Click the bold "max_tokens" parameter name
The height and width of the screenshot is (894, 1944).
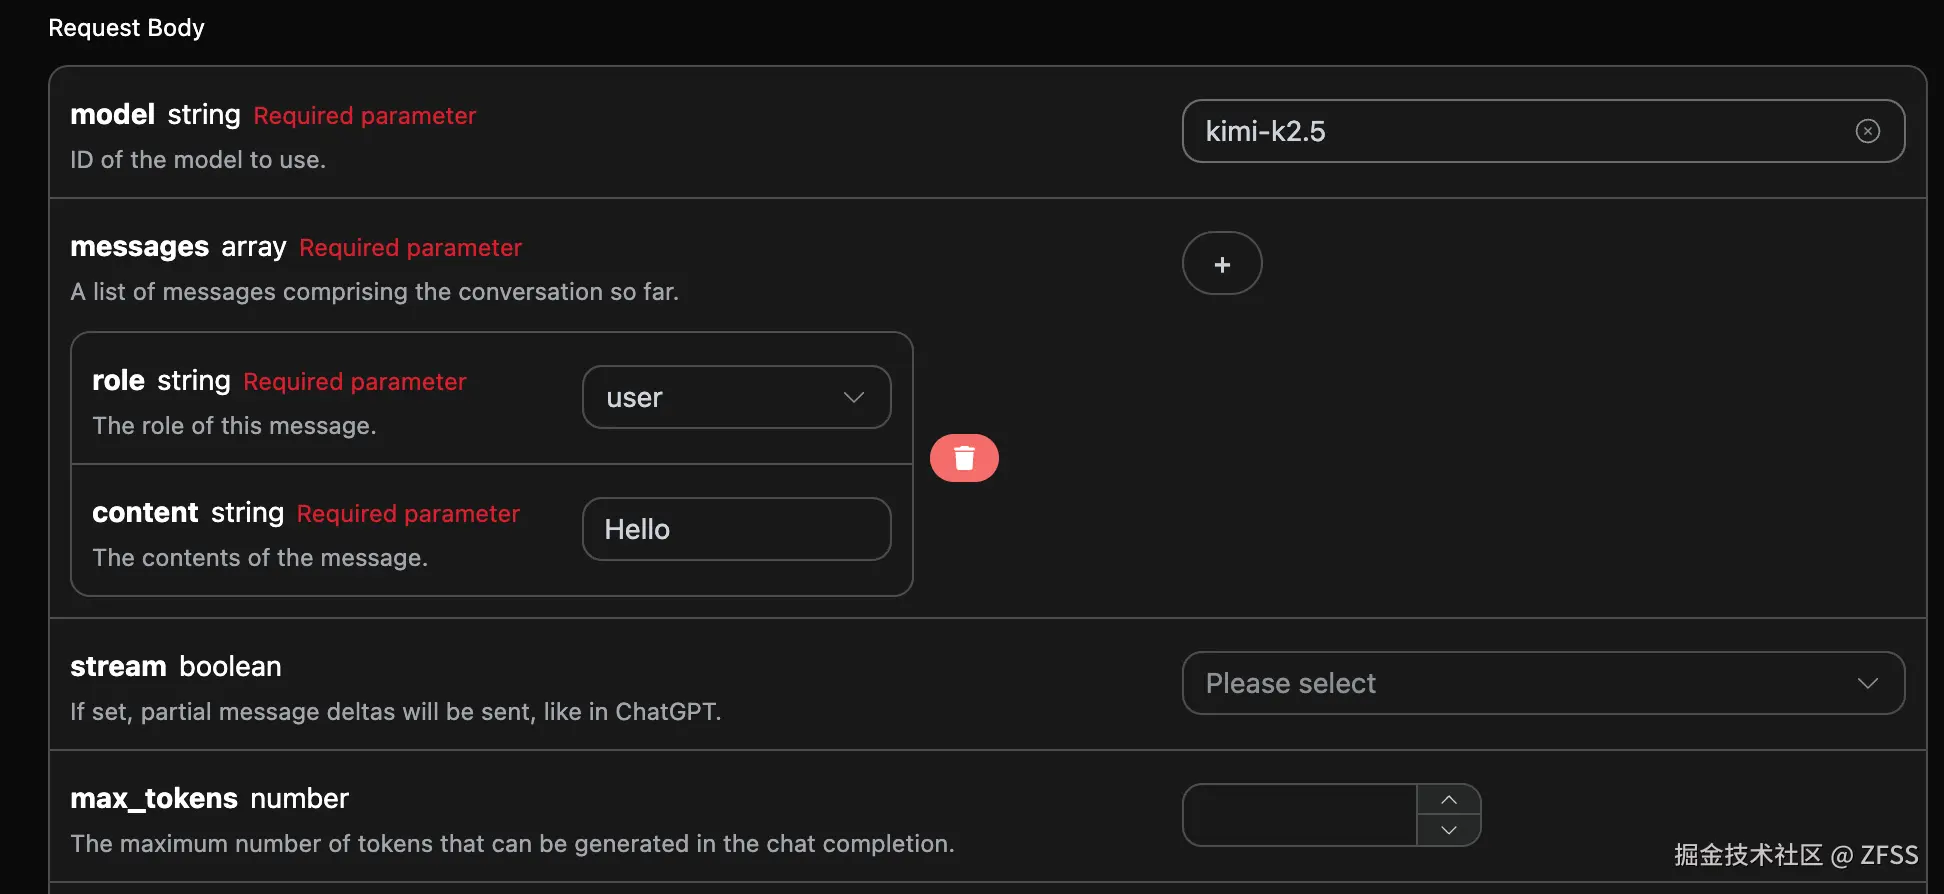coord(154,799)
